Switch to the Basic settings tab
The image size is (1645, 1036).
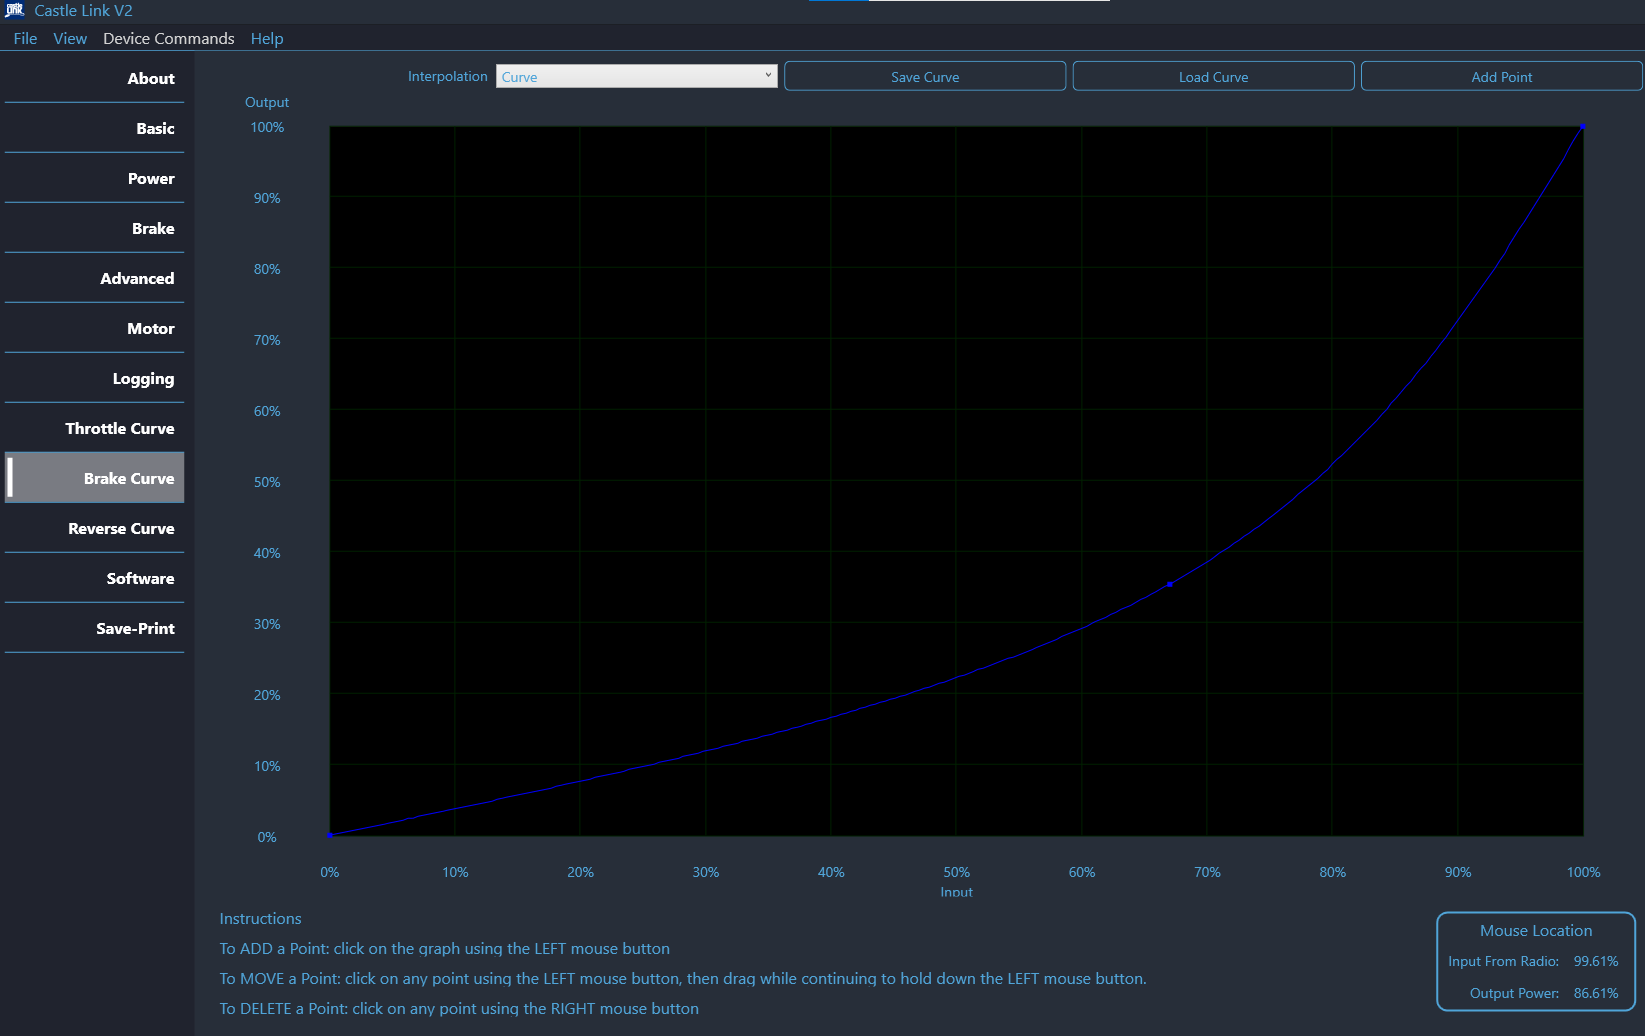pyautogui.click(x=94, y=128)
